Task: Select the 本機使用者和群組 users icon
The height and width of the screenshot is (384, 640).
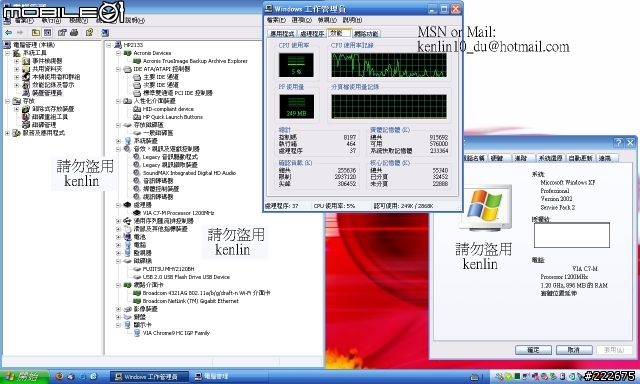Action: click(26, 77)
